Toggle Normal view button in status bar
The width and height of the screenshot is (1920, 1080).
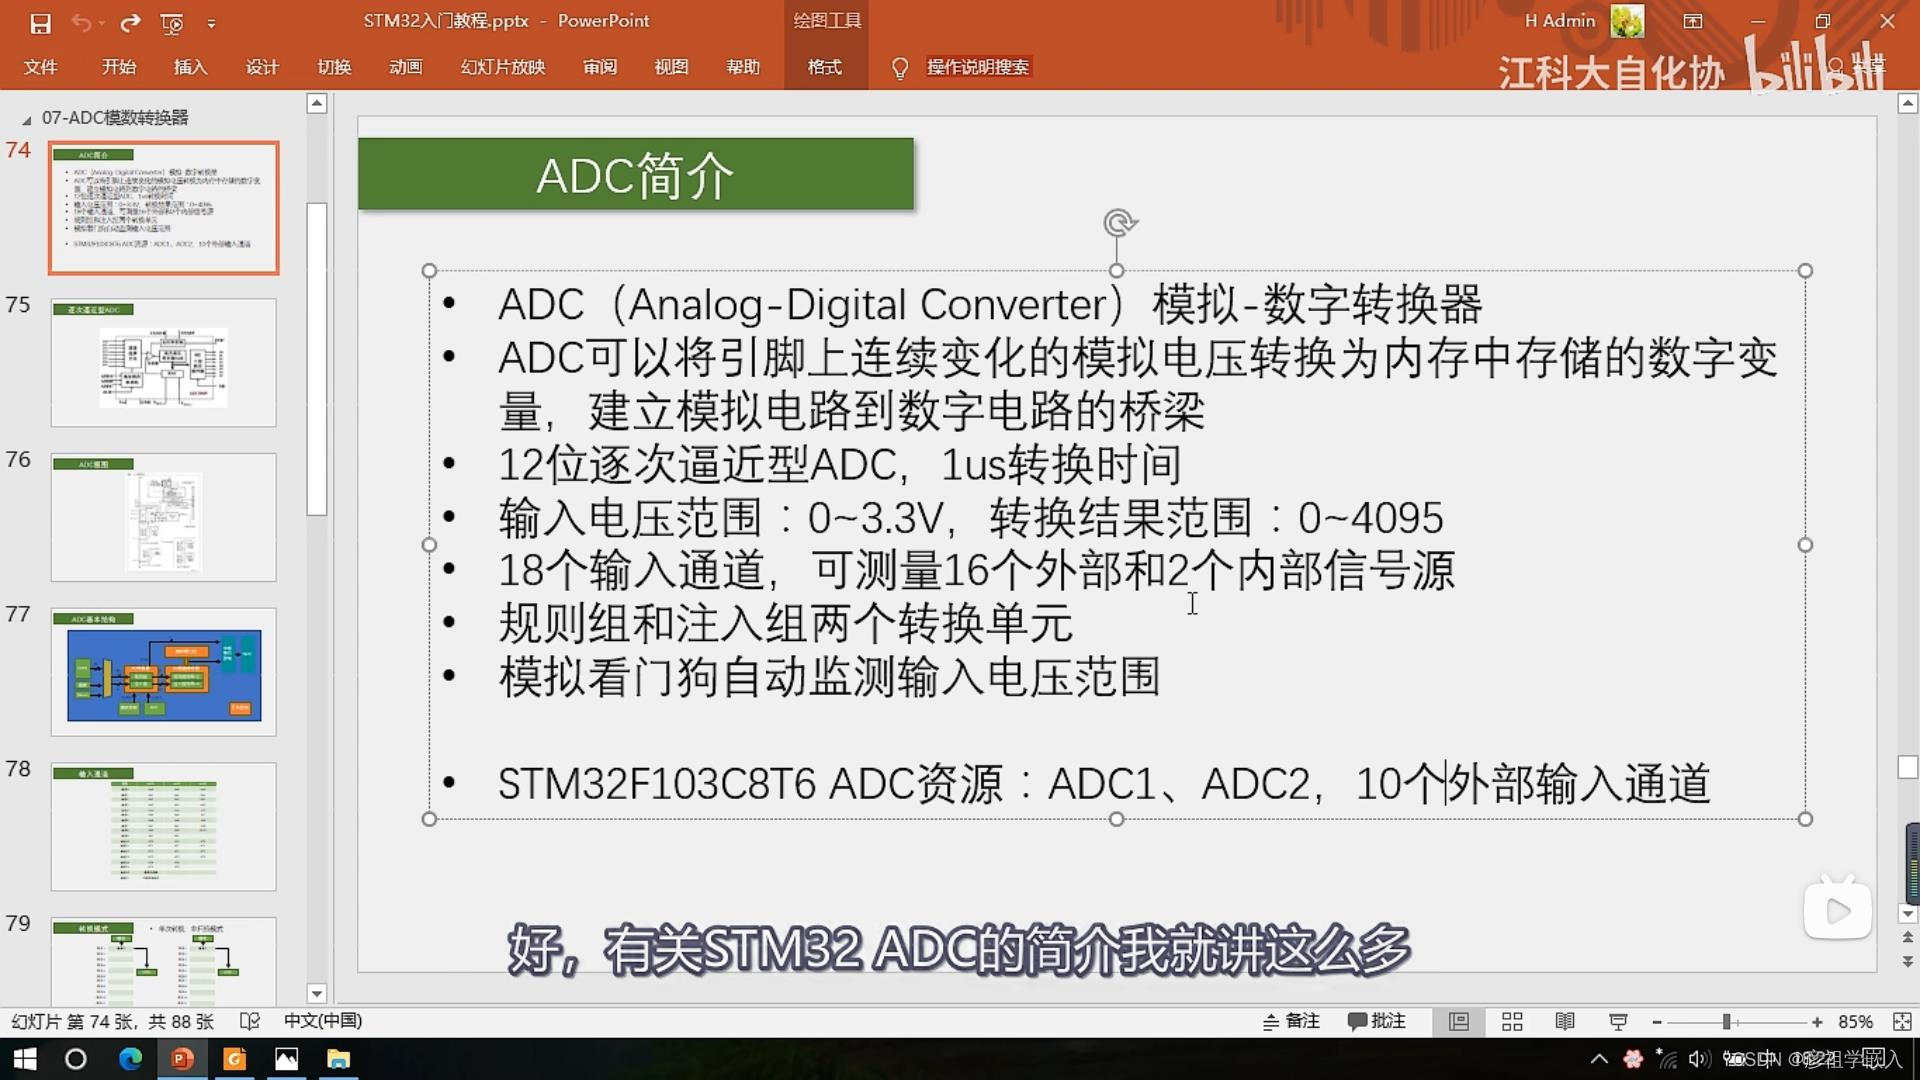coord(1459,1021)
